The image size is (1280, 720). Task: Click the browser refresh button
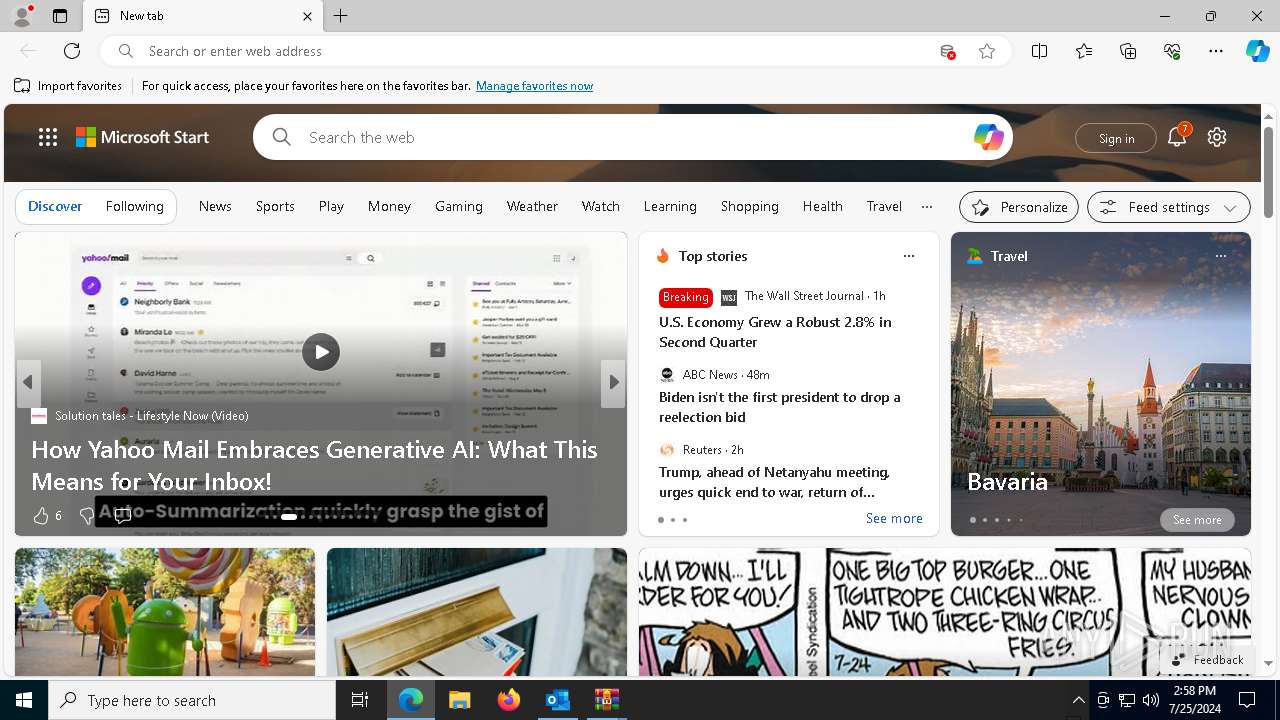(72, 51)
